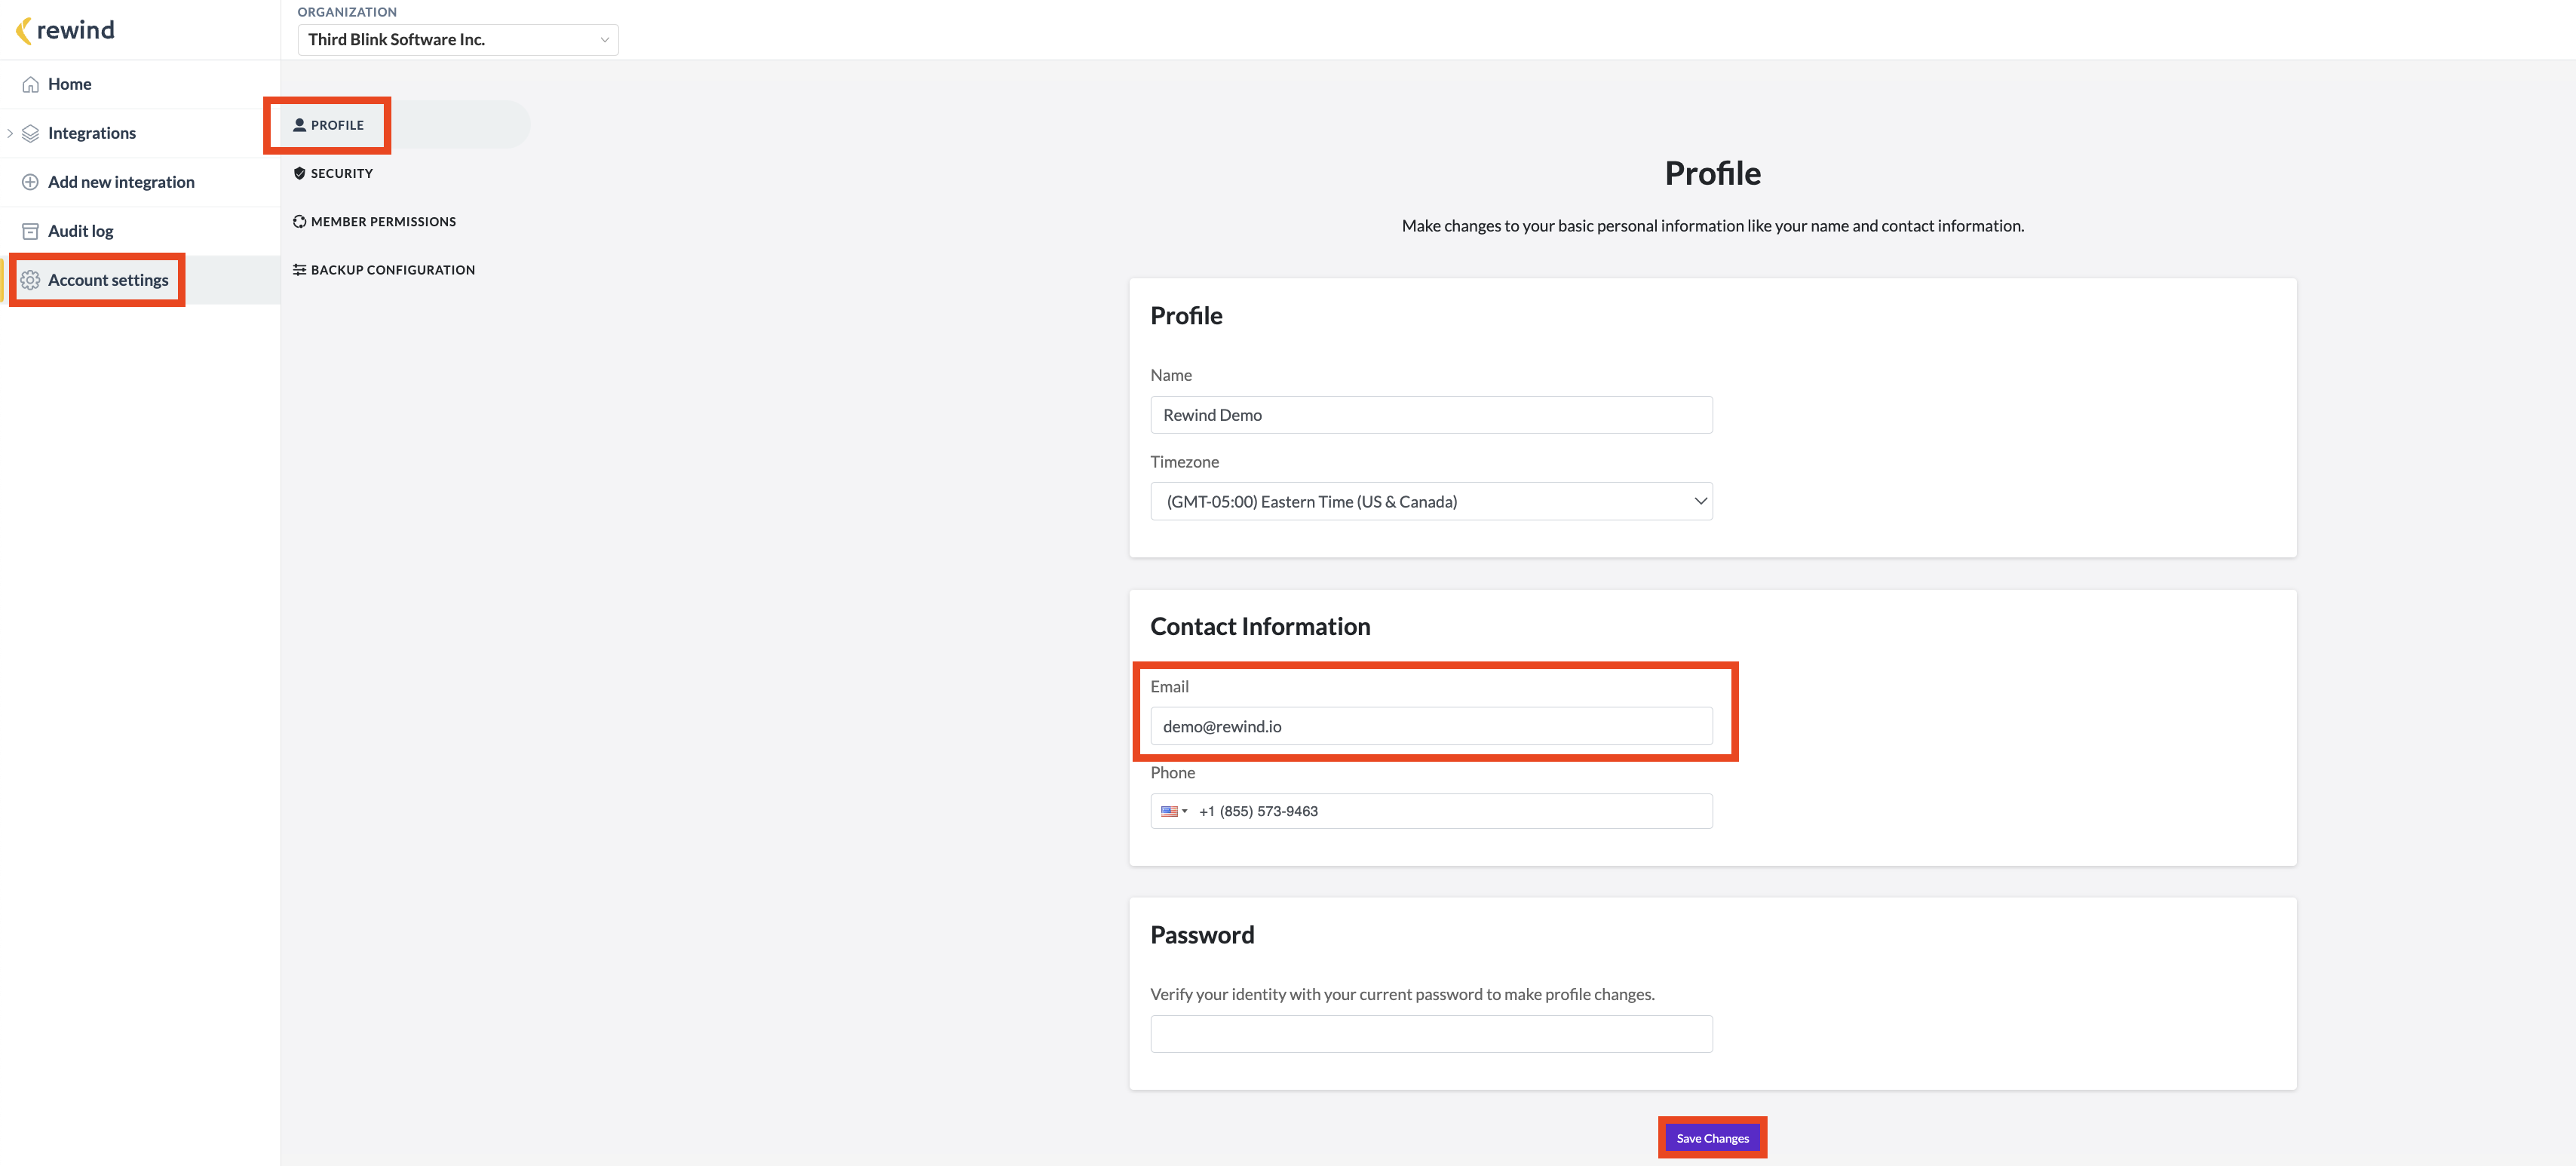
Task: Click the Home house icon
Action: pos(31,84)
